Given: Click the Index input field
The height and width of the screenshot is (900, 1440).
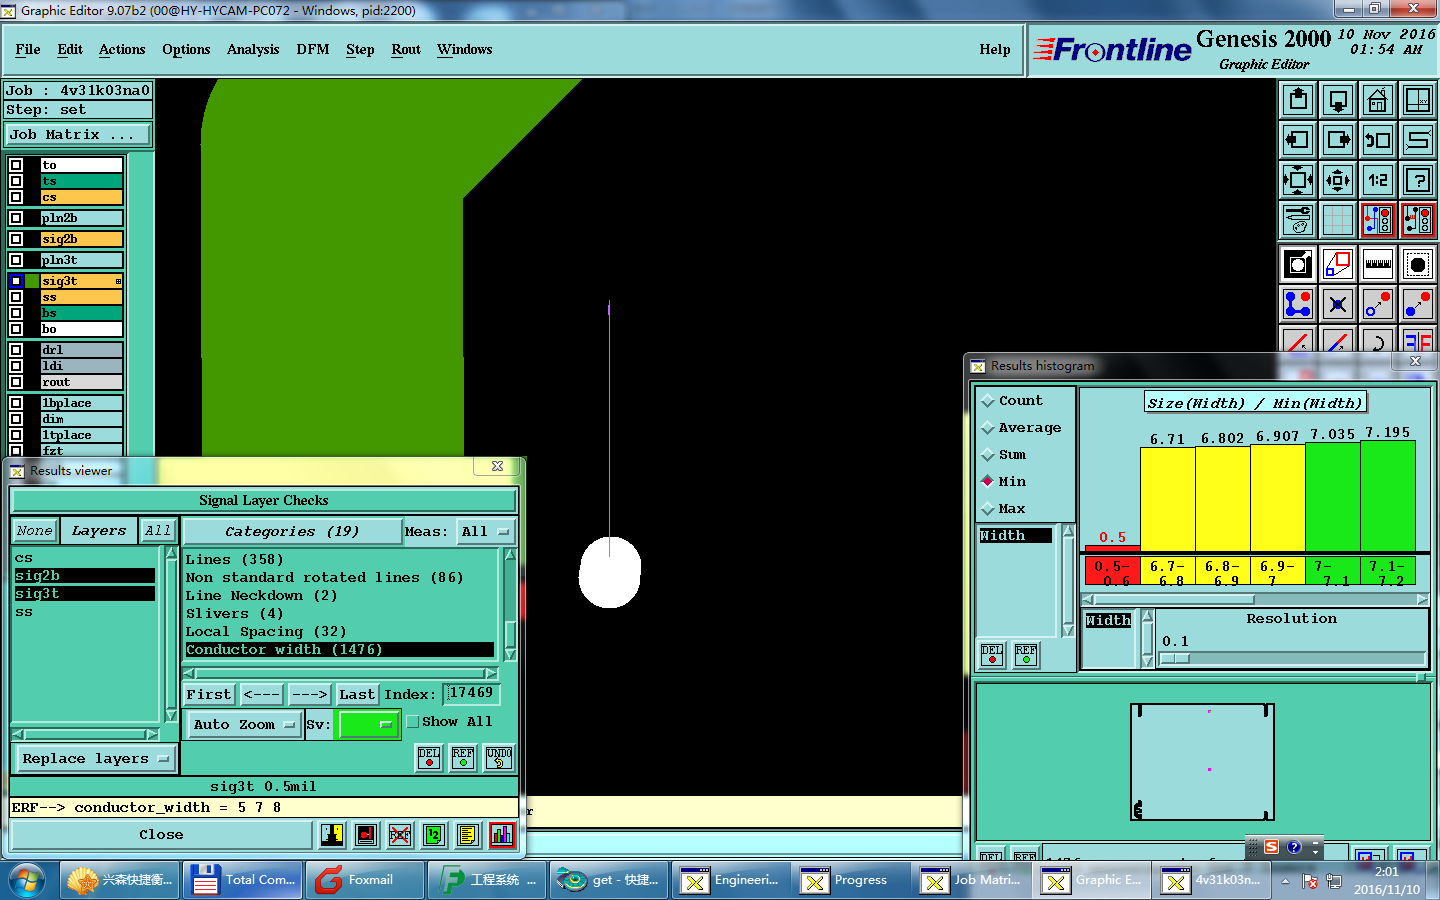Looking at the screenshot, I should tap(471, 693).
